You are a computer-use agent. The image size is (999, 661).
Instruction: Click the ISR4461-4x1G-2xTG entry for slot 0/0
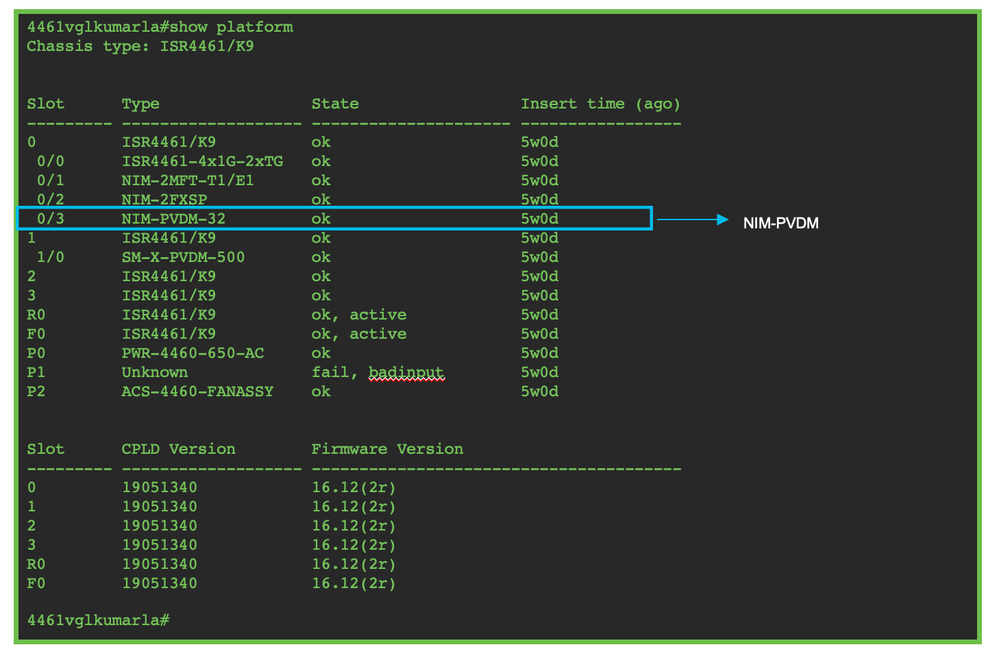203,162
